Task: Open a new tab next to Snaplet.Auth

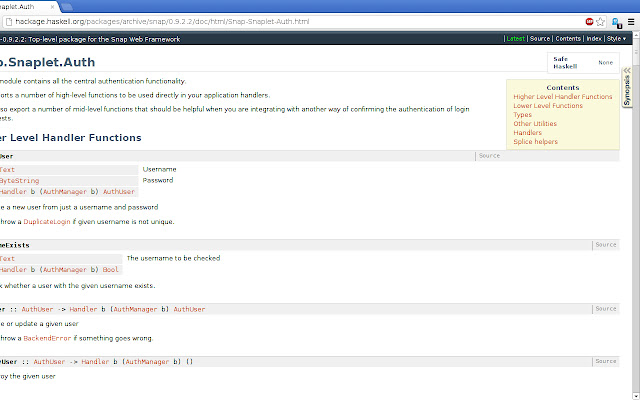Action: tap(67, 7)
